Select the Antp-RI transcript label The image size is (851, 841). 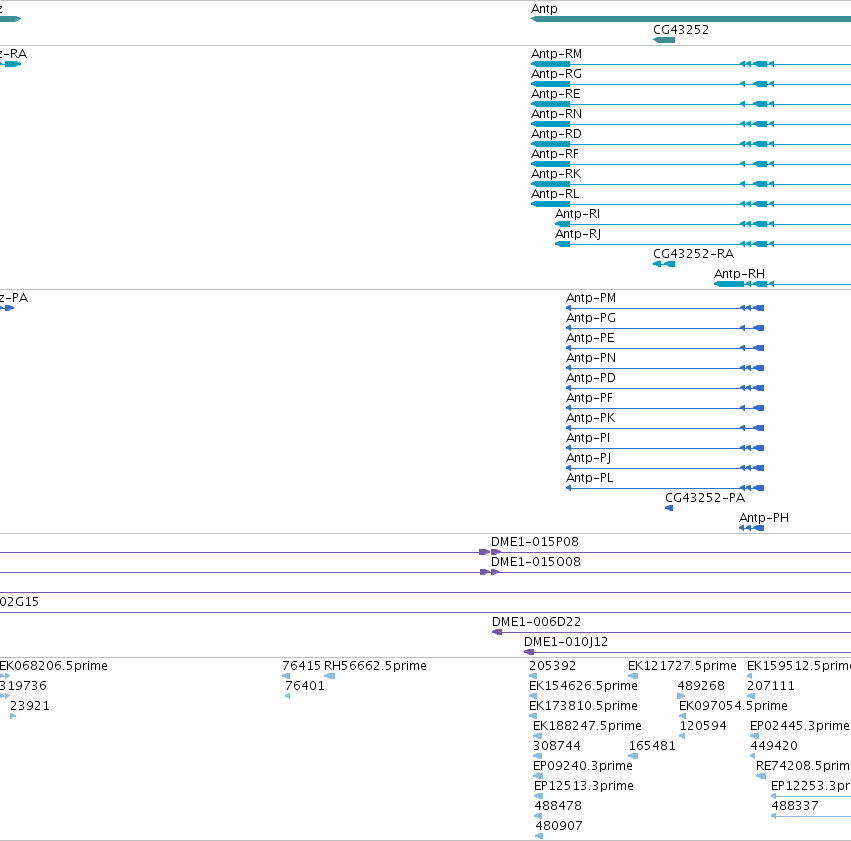577,214
